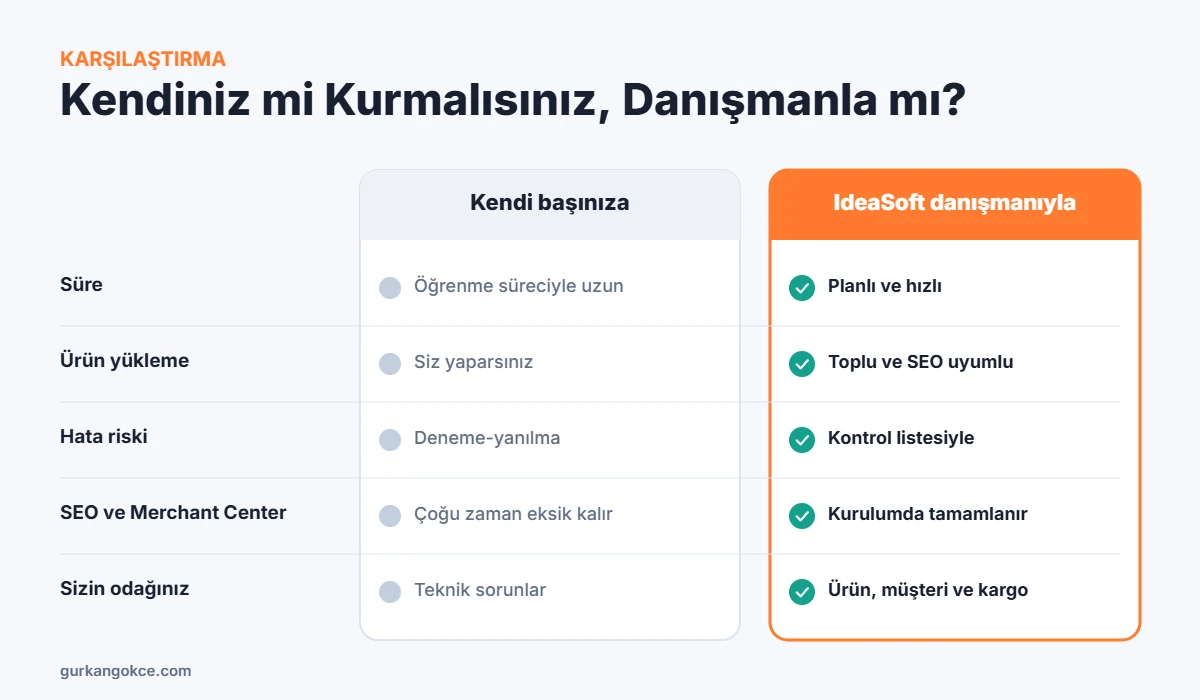The height and width of the screenshot is (700, 1200).
Task: Click the text Siz yaparsınız
Action: coord(473,363)
